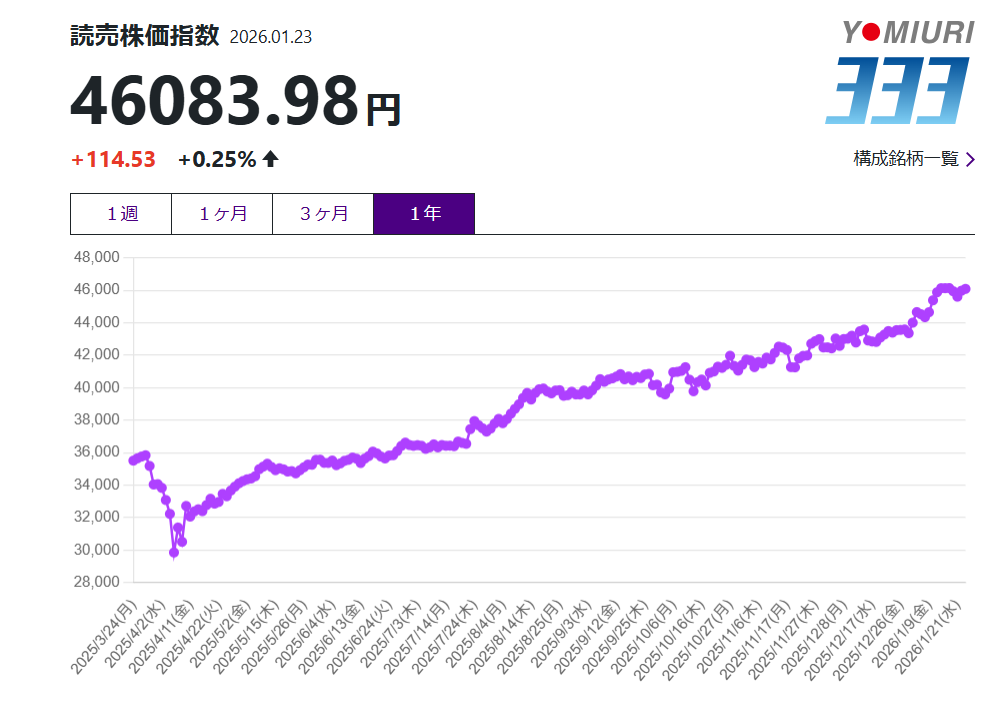Click the lowest data point in April 2025

point(174,552)
